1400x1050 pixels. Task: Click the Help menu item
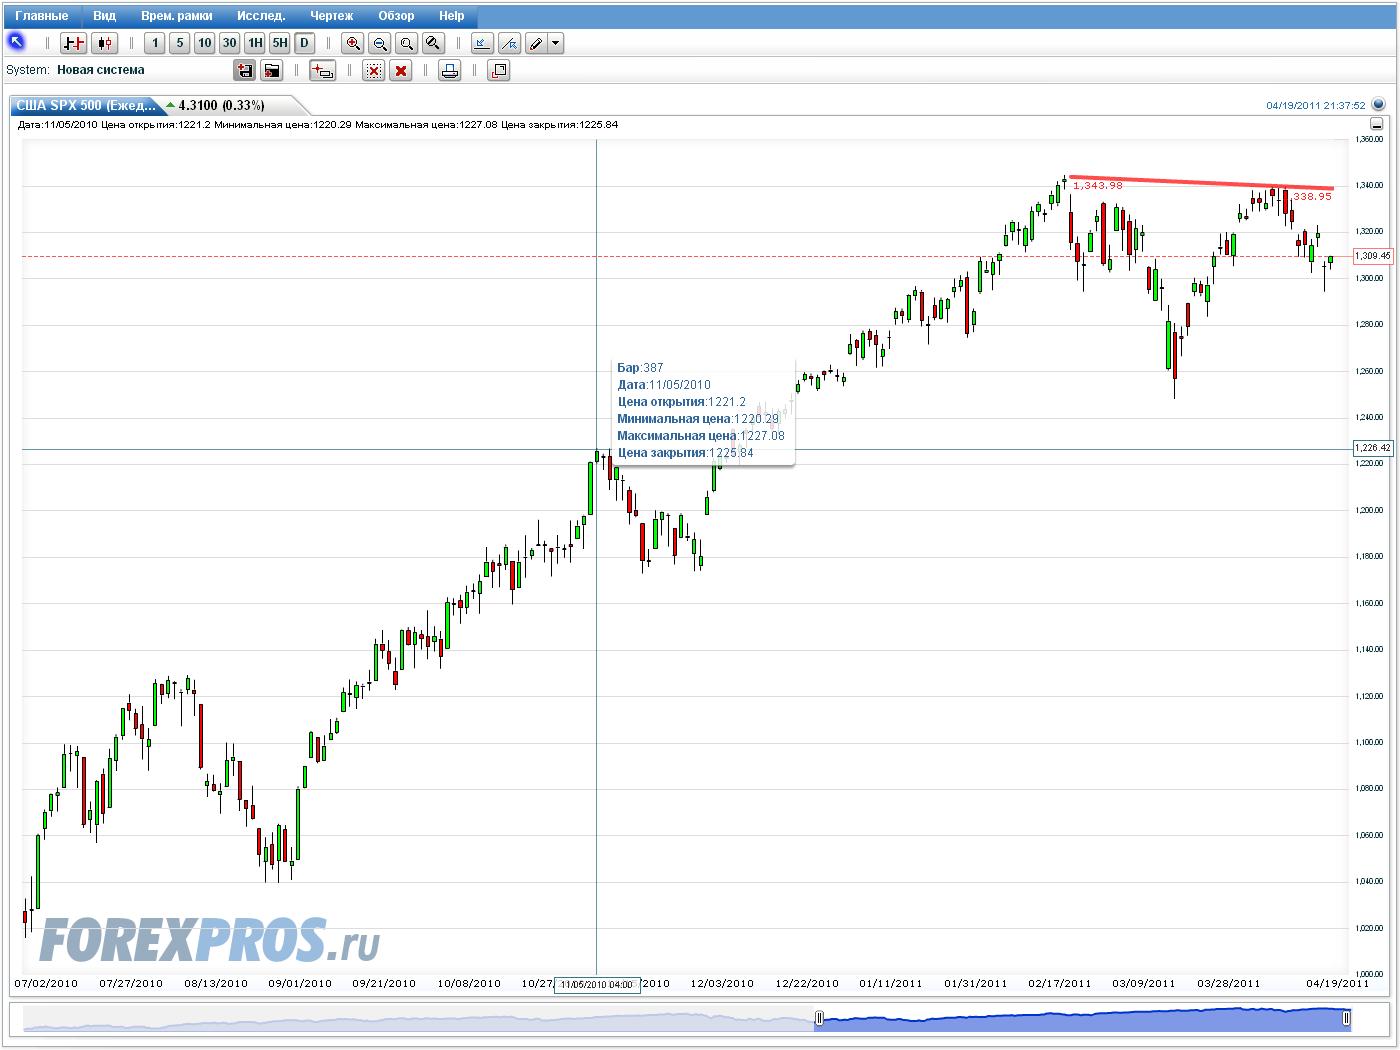tap(451, 16)
